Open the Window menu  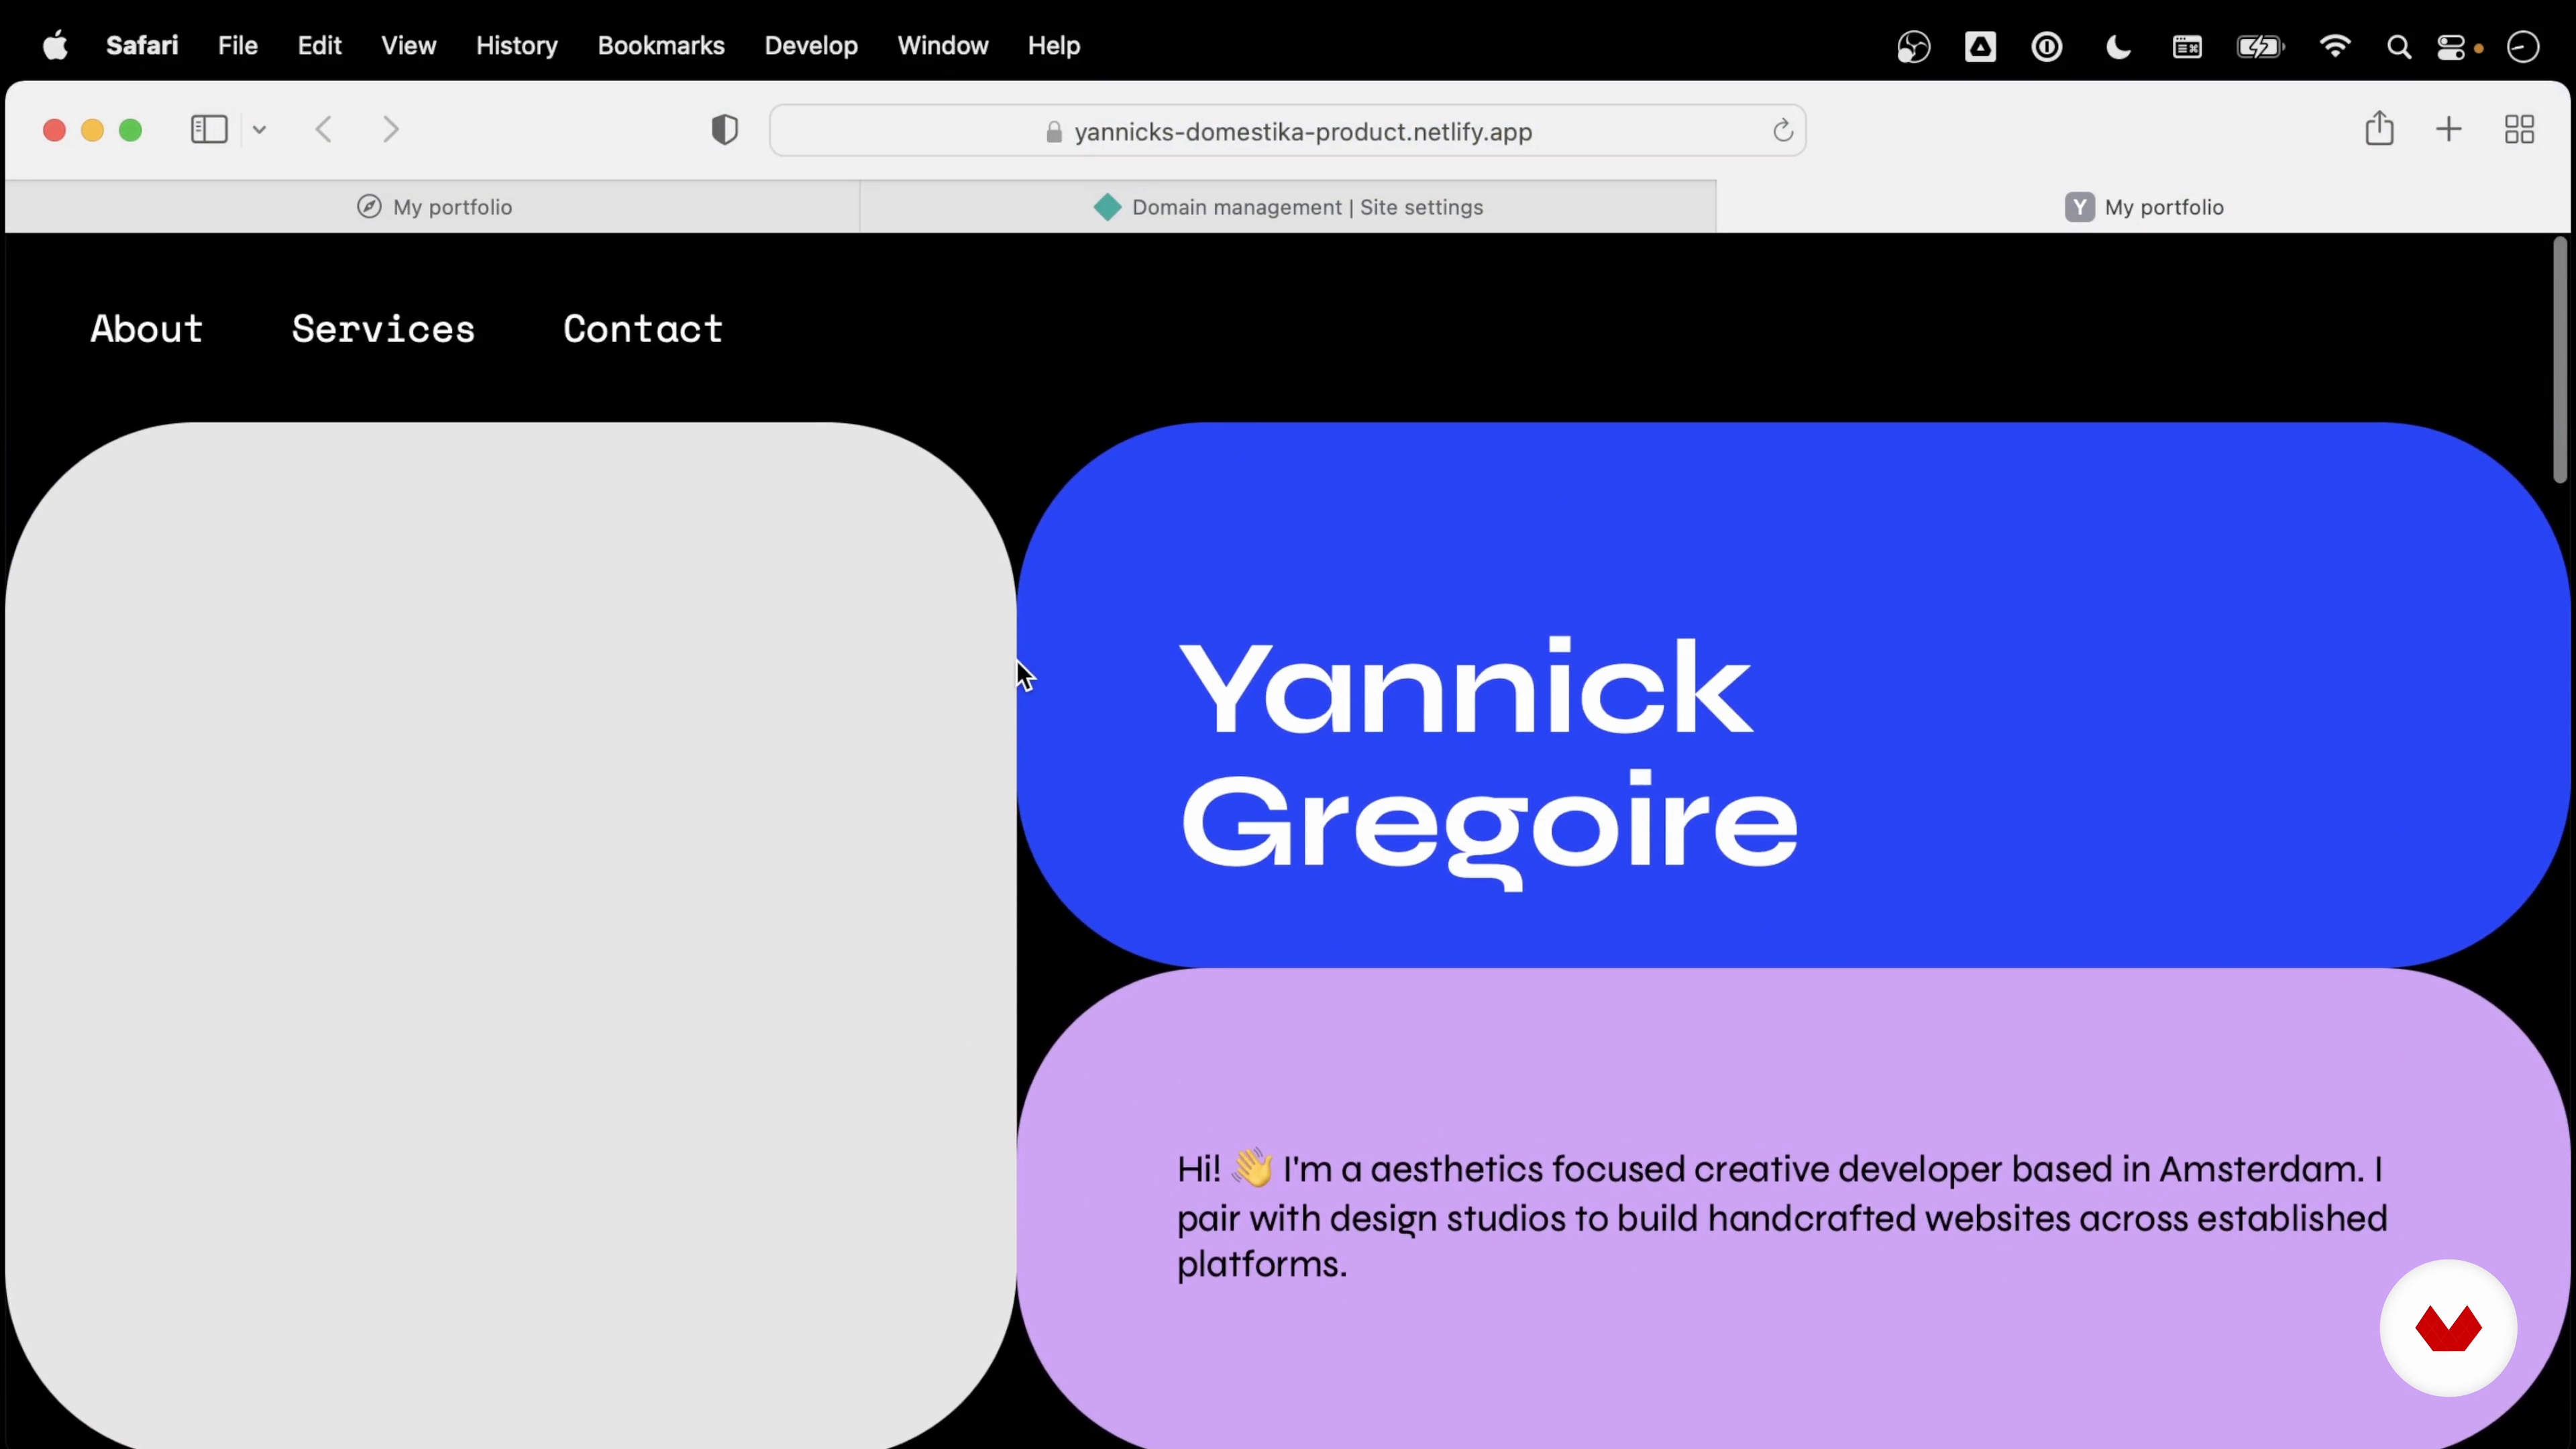(943, 46)
